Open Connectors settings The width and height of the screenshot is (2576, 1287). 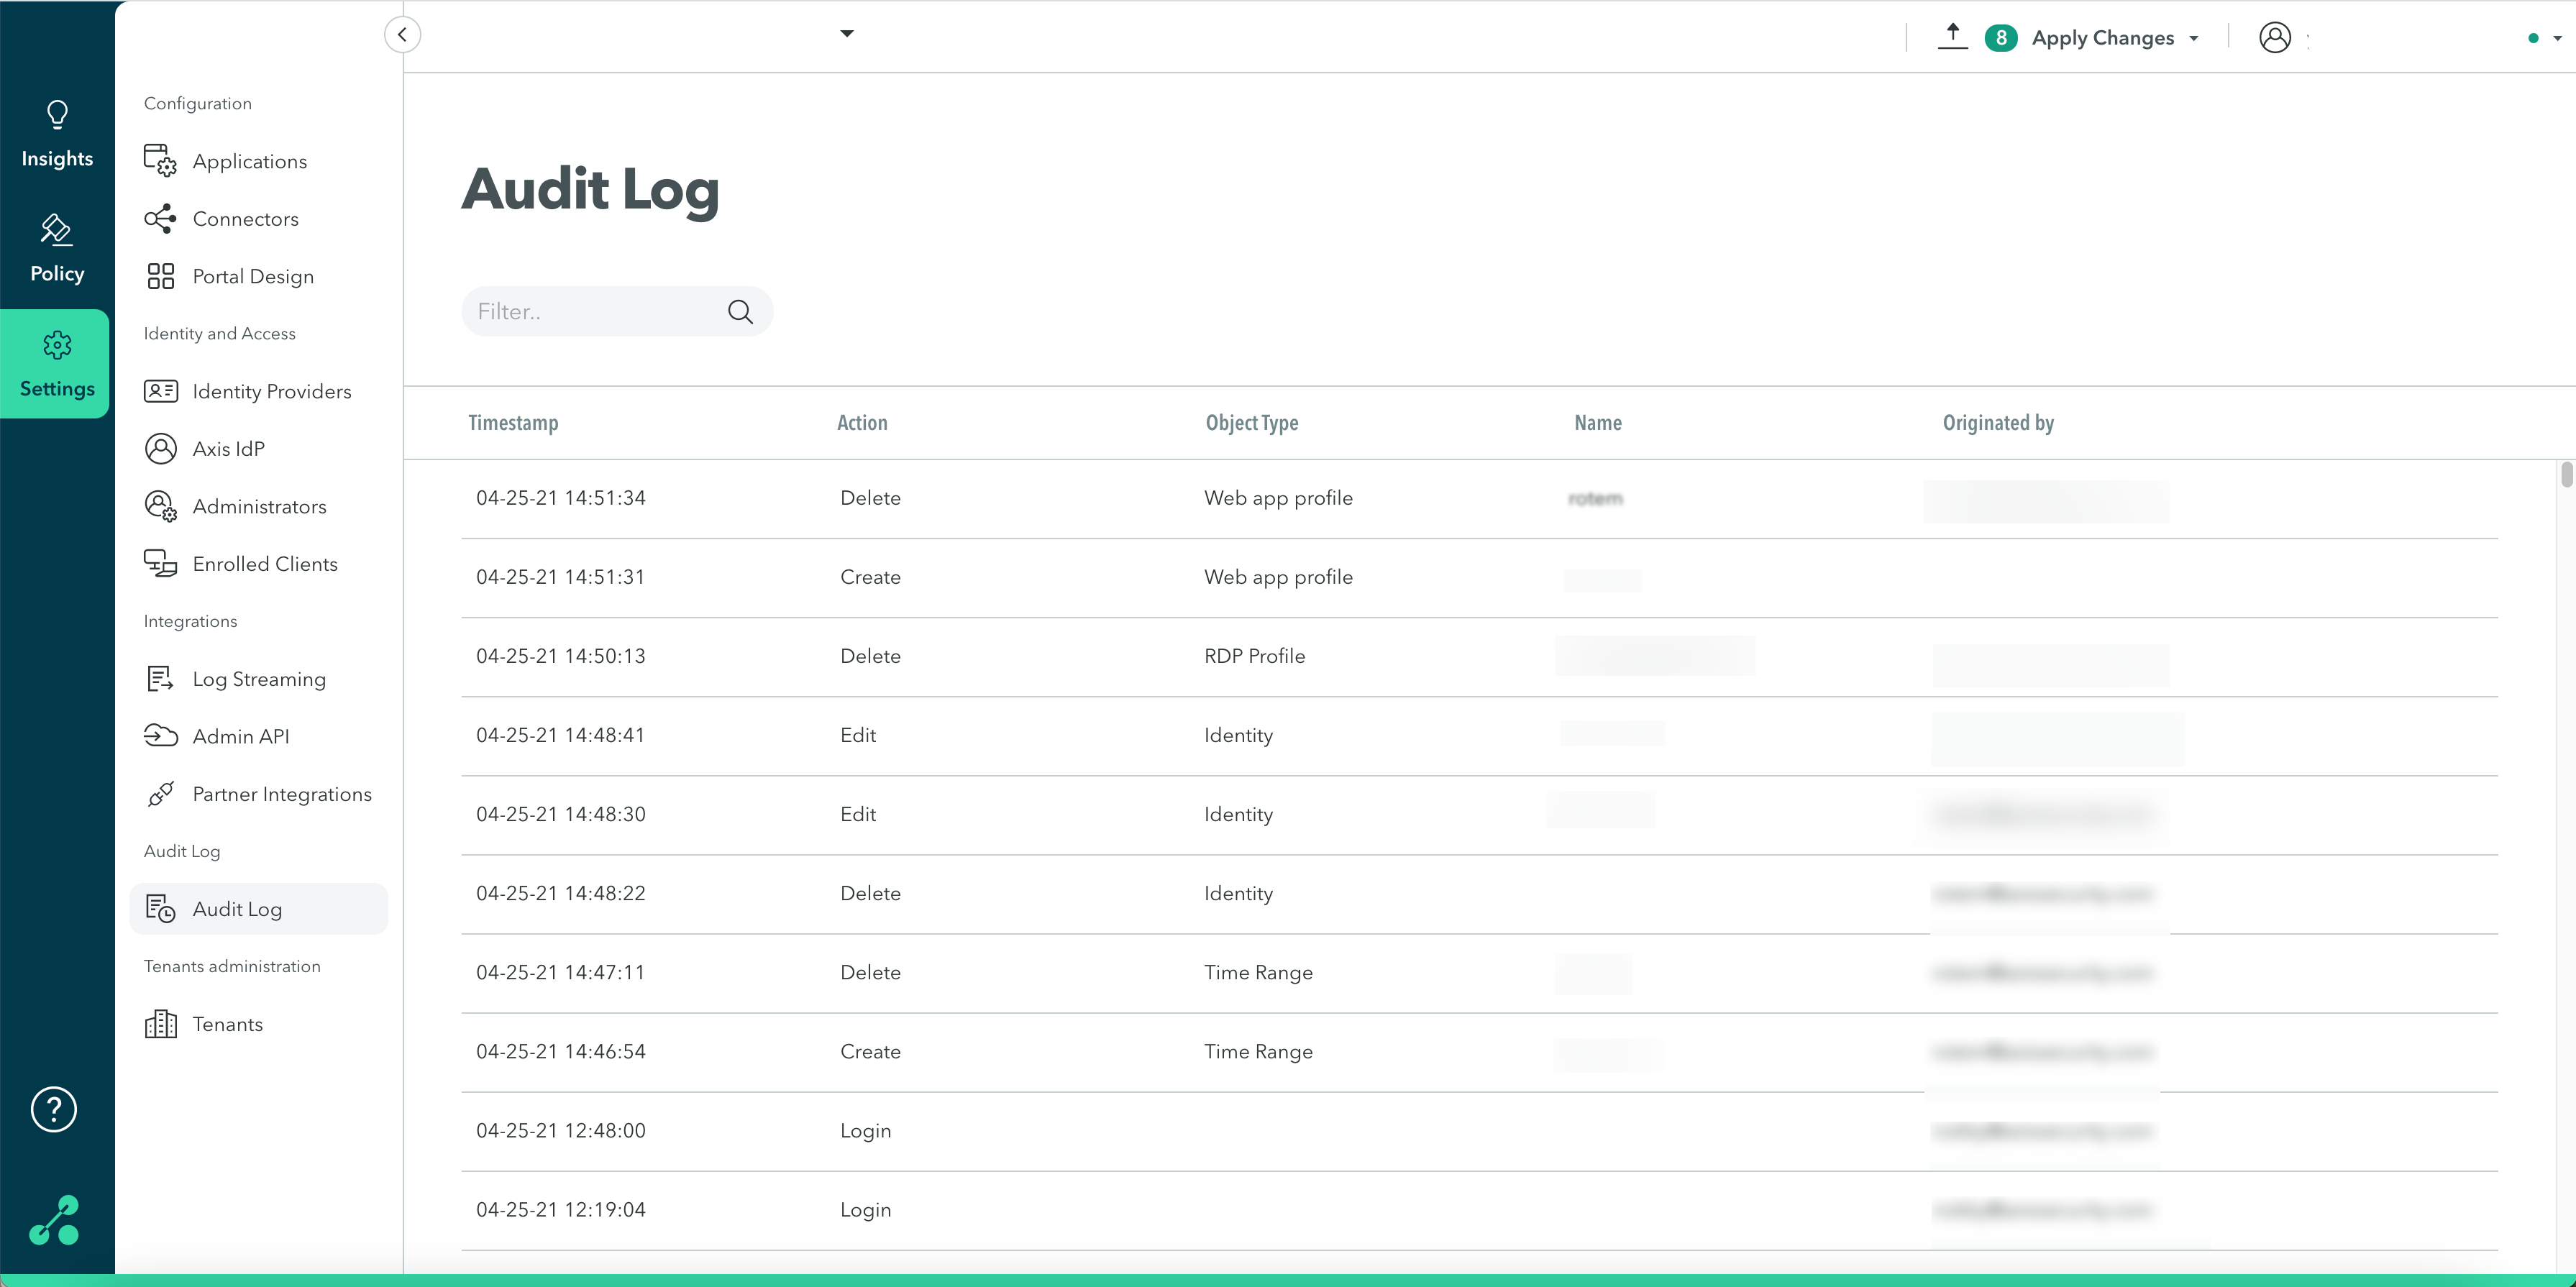(245, 219)
